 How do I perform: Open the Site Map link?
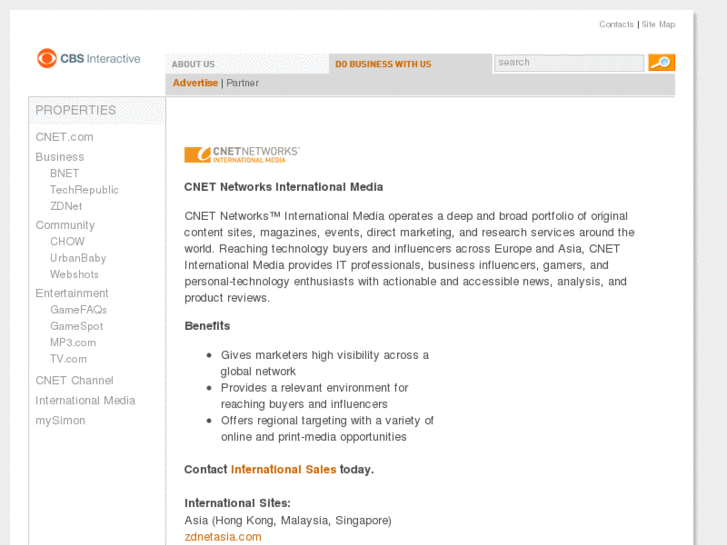(658, 24)
